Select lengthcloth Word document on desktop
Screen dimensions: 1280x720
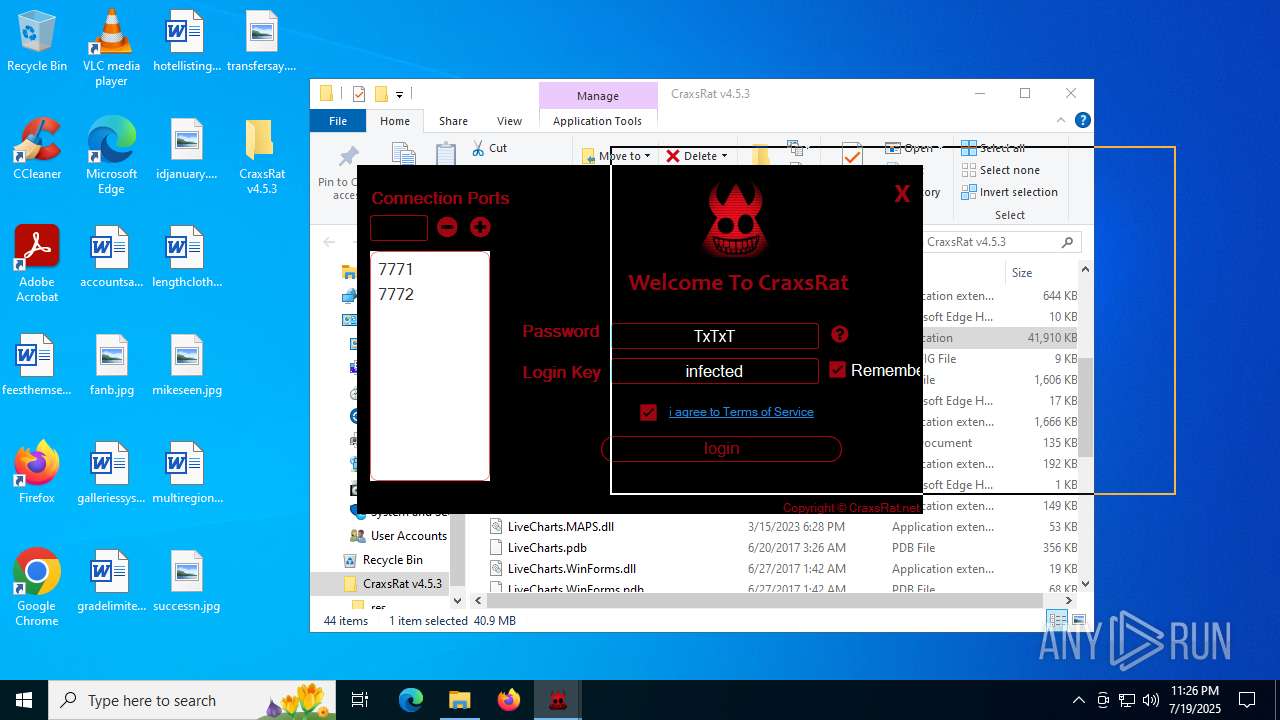186,258
